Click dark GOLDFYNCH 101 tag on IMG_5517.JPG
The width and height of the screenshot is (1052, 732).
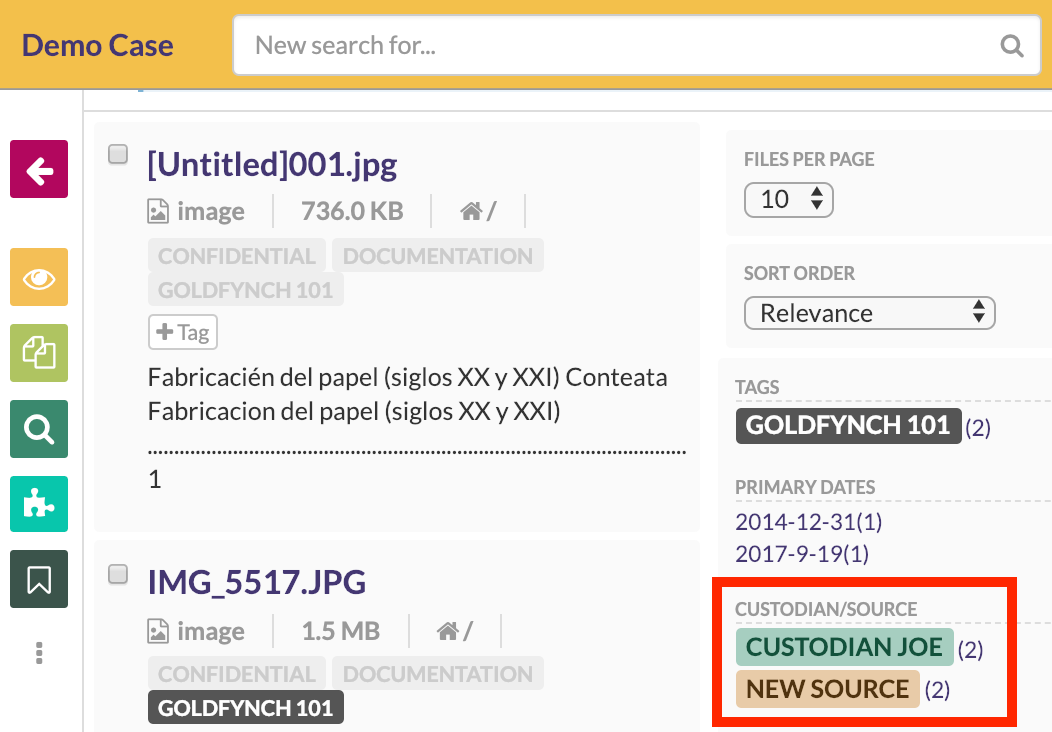pos(246,708)
